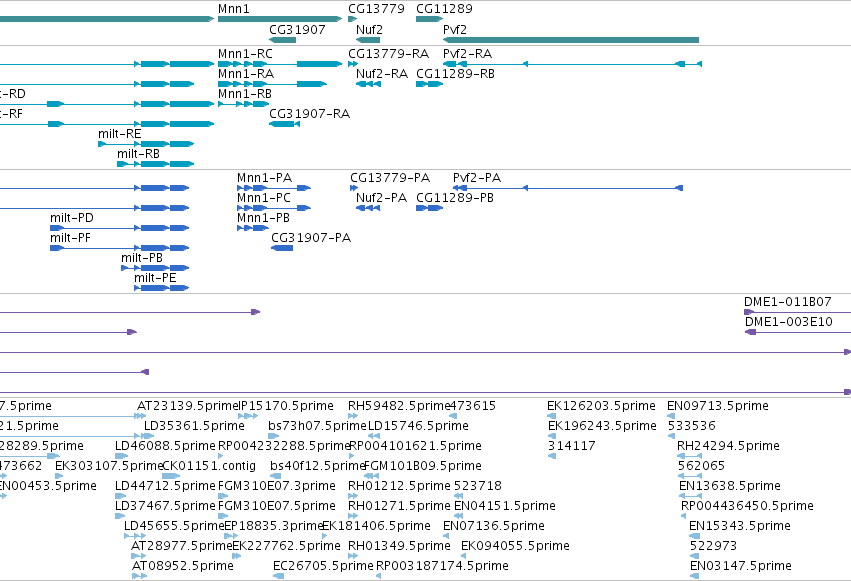Select the Mnn1-PC protein label
The height and width of the screenshot is (581, 851).
(264, 198)
